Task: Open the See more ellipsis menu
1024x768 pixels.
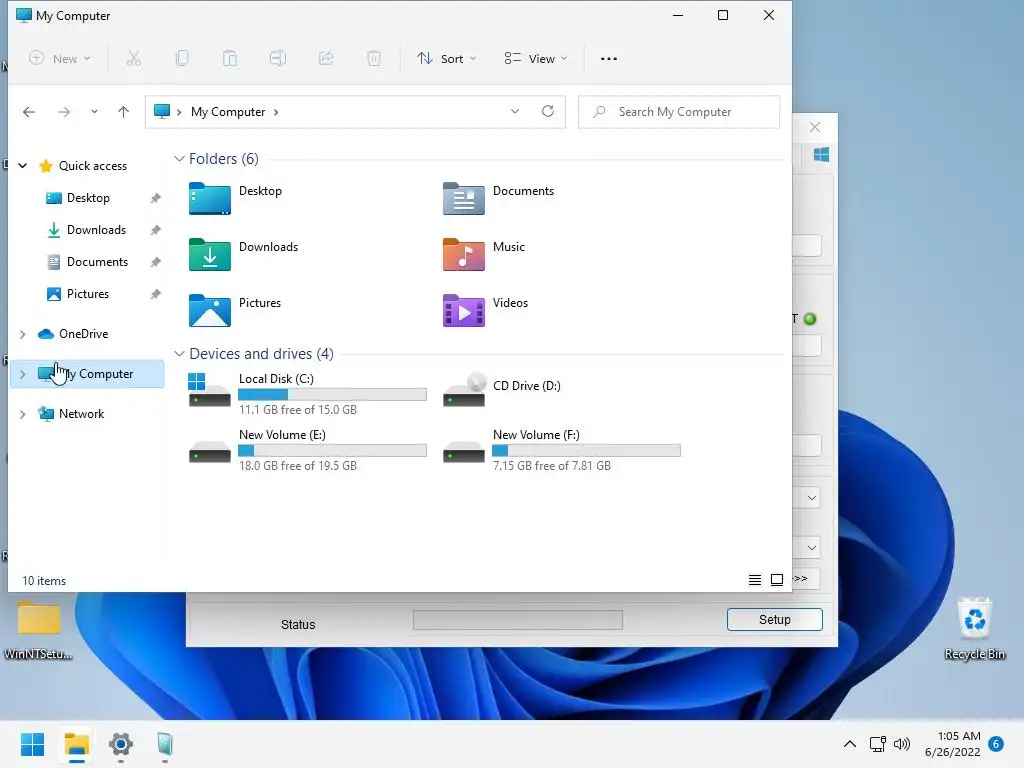Action: [609, 59]
